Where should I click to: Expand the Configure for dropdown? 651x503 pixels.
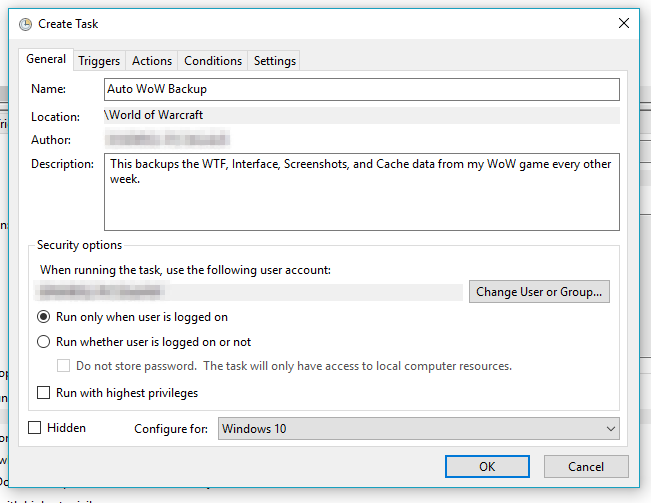click(418, 429)
